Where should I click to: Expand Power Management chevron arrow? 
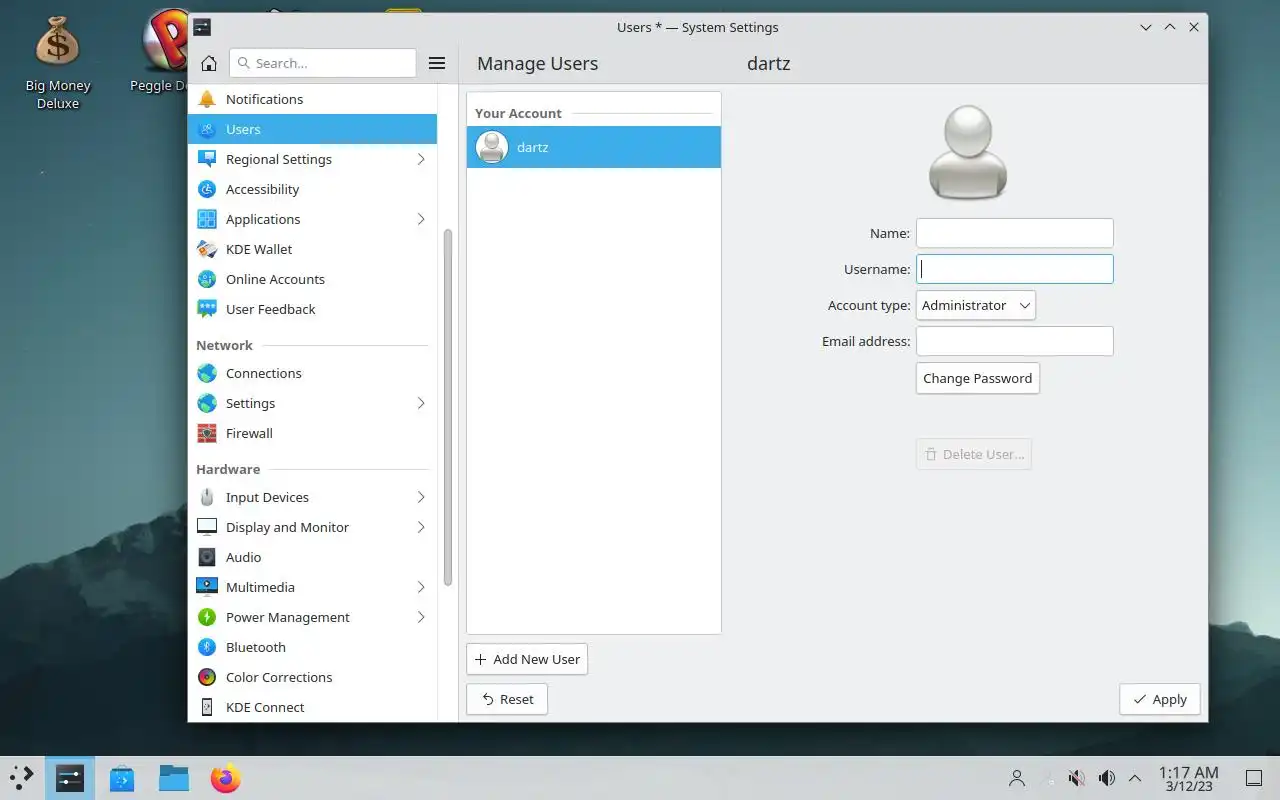point(421,617)
